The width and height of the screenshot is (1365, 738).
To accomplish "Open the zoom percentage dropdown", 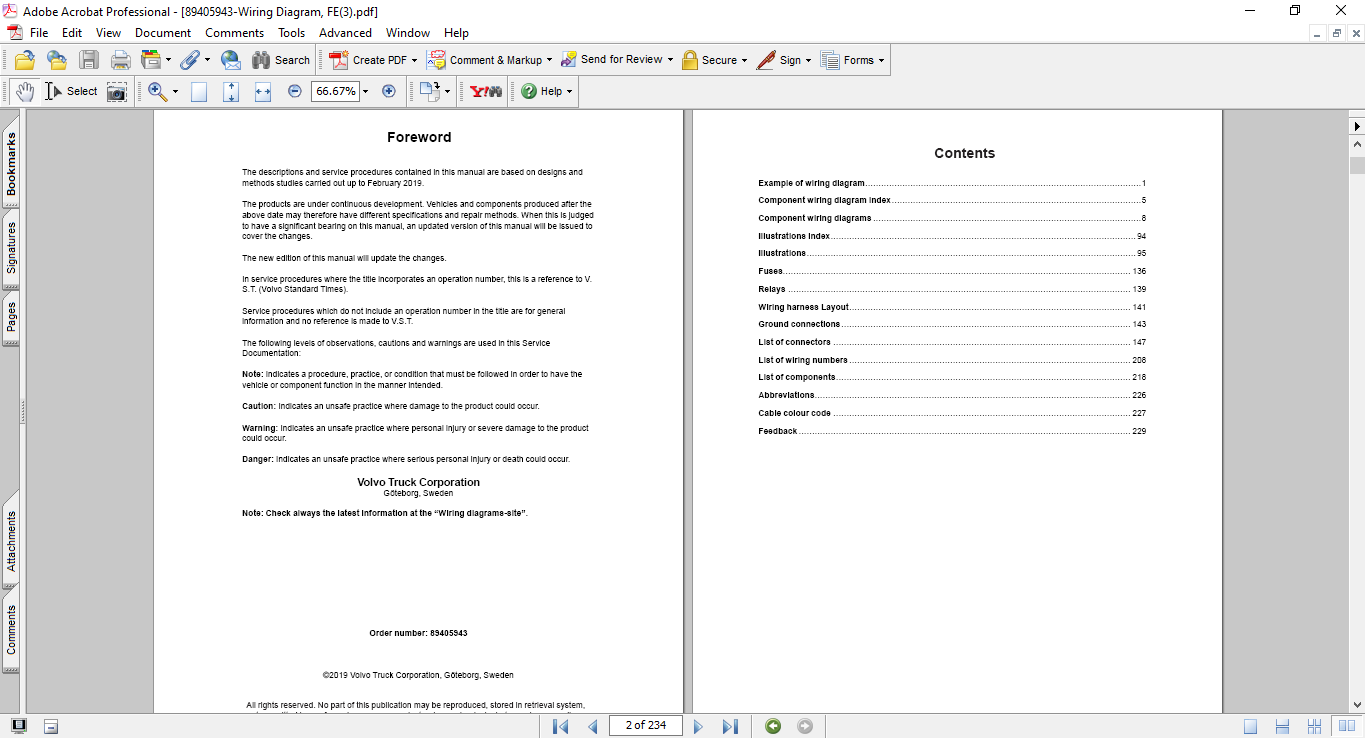I will click(365, 92).
